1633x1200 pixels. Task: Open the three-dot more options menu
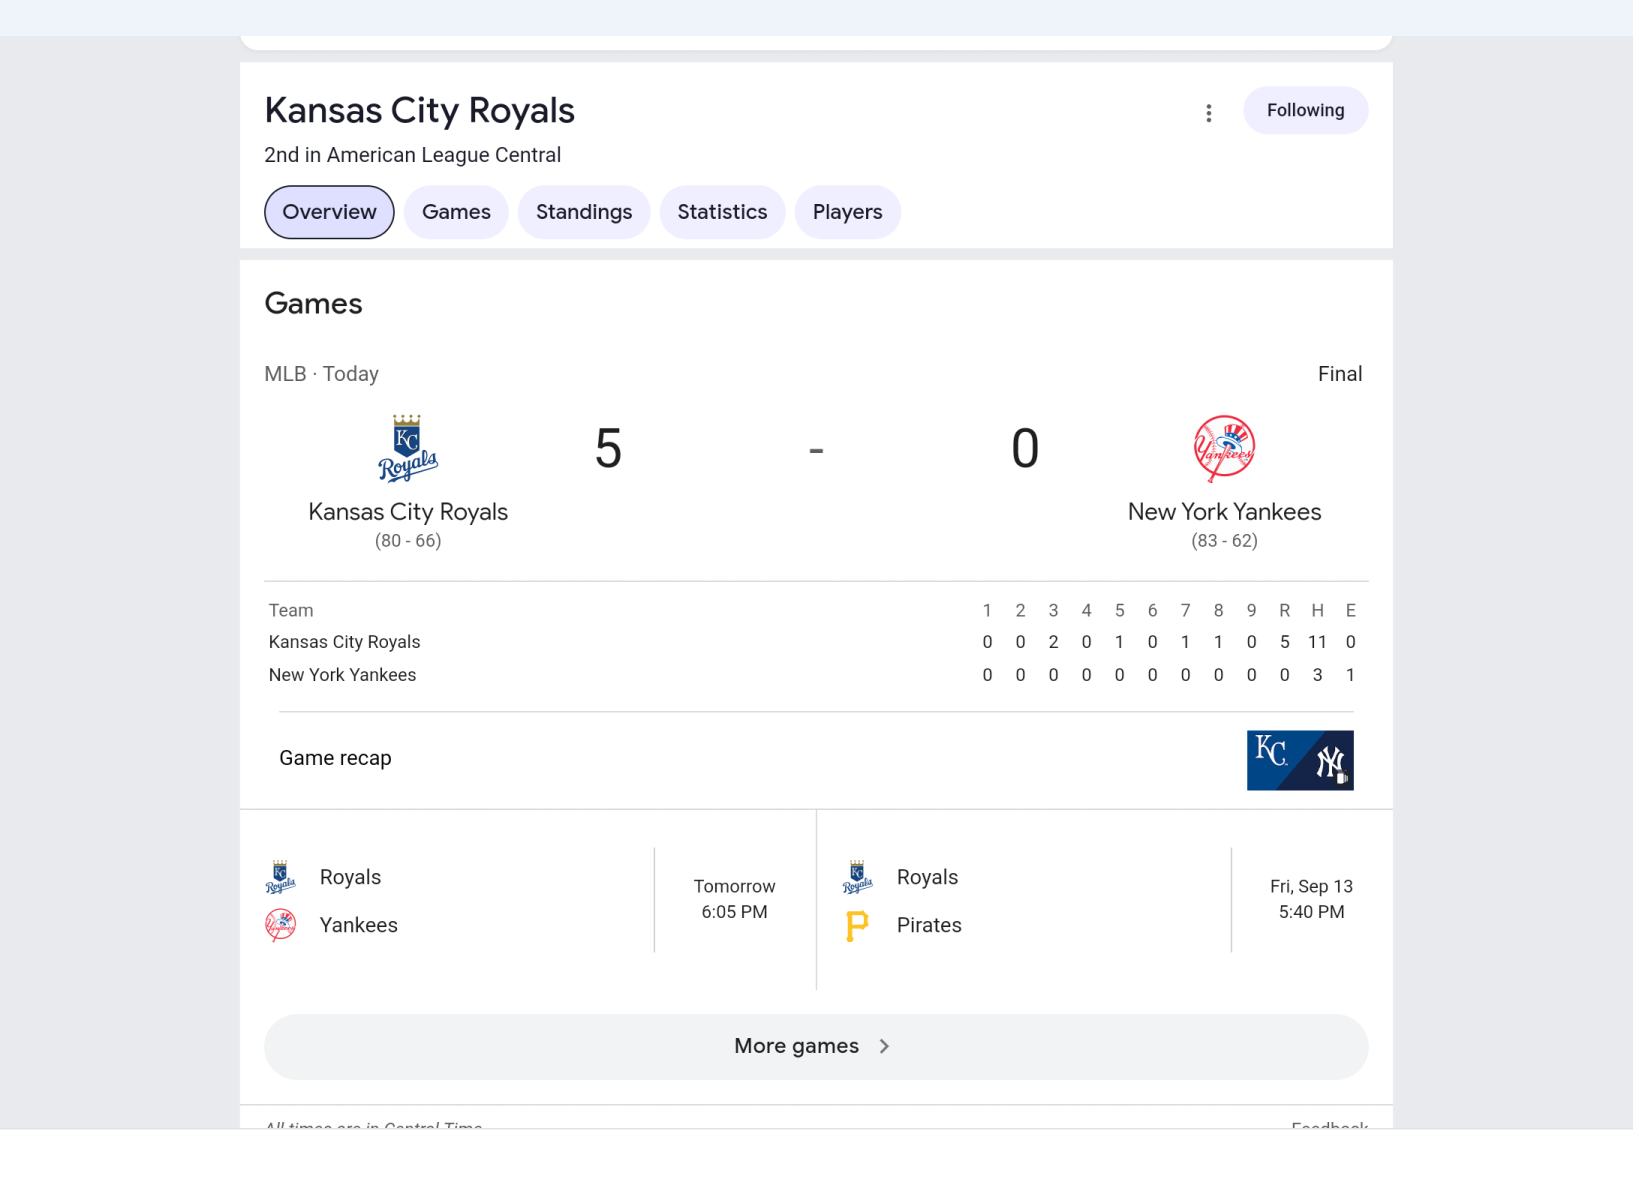[1208, 113]
